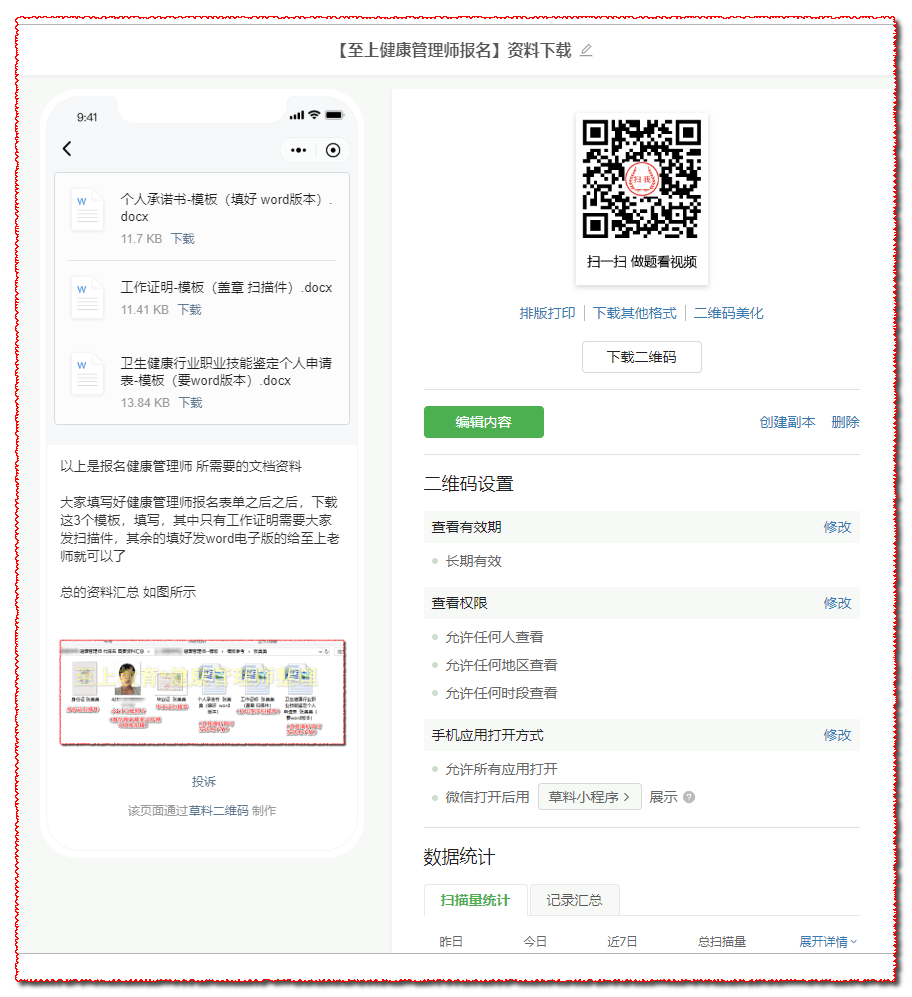The width and height of the screenshot is (912, 997).
Task: Click the 下载二维码 button
Action: 641,357
